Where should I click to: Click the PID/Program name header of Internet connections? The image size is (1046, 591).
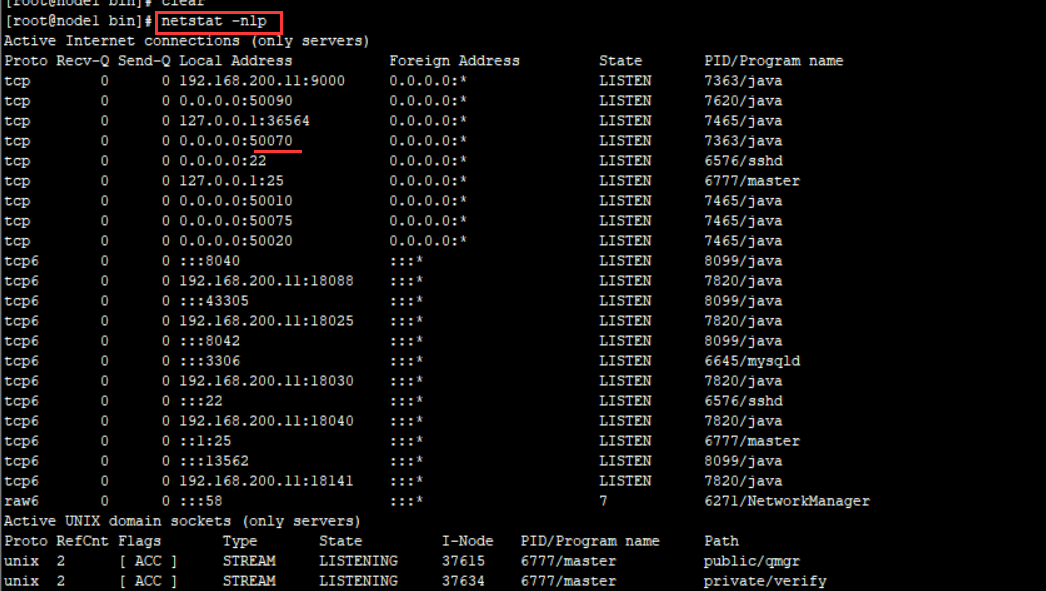tap(774, 61)
